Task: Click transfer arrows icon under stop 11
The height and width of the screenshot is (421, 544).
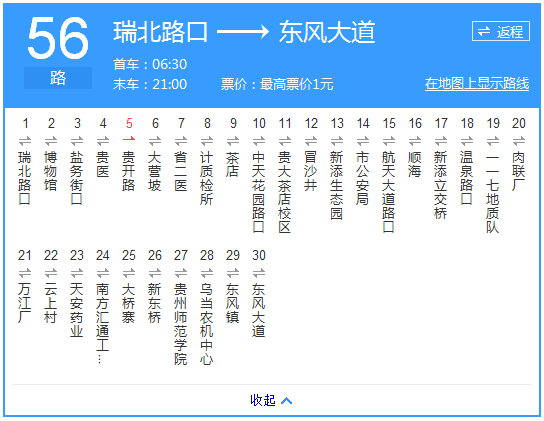Action: click(285, 141)
